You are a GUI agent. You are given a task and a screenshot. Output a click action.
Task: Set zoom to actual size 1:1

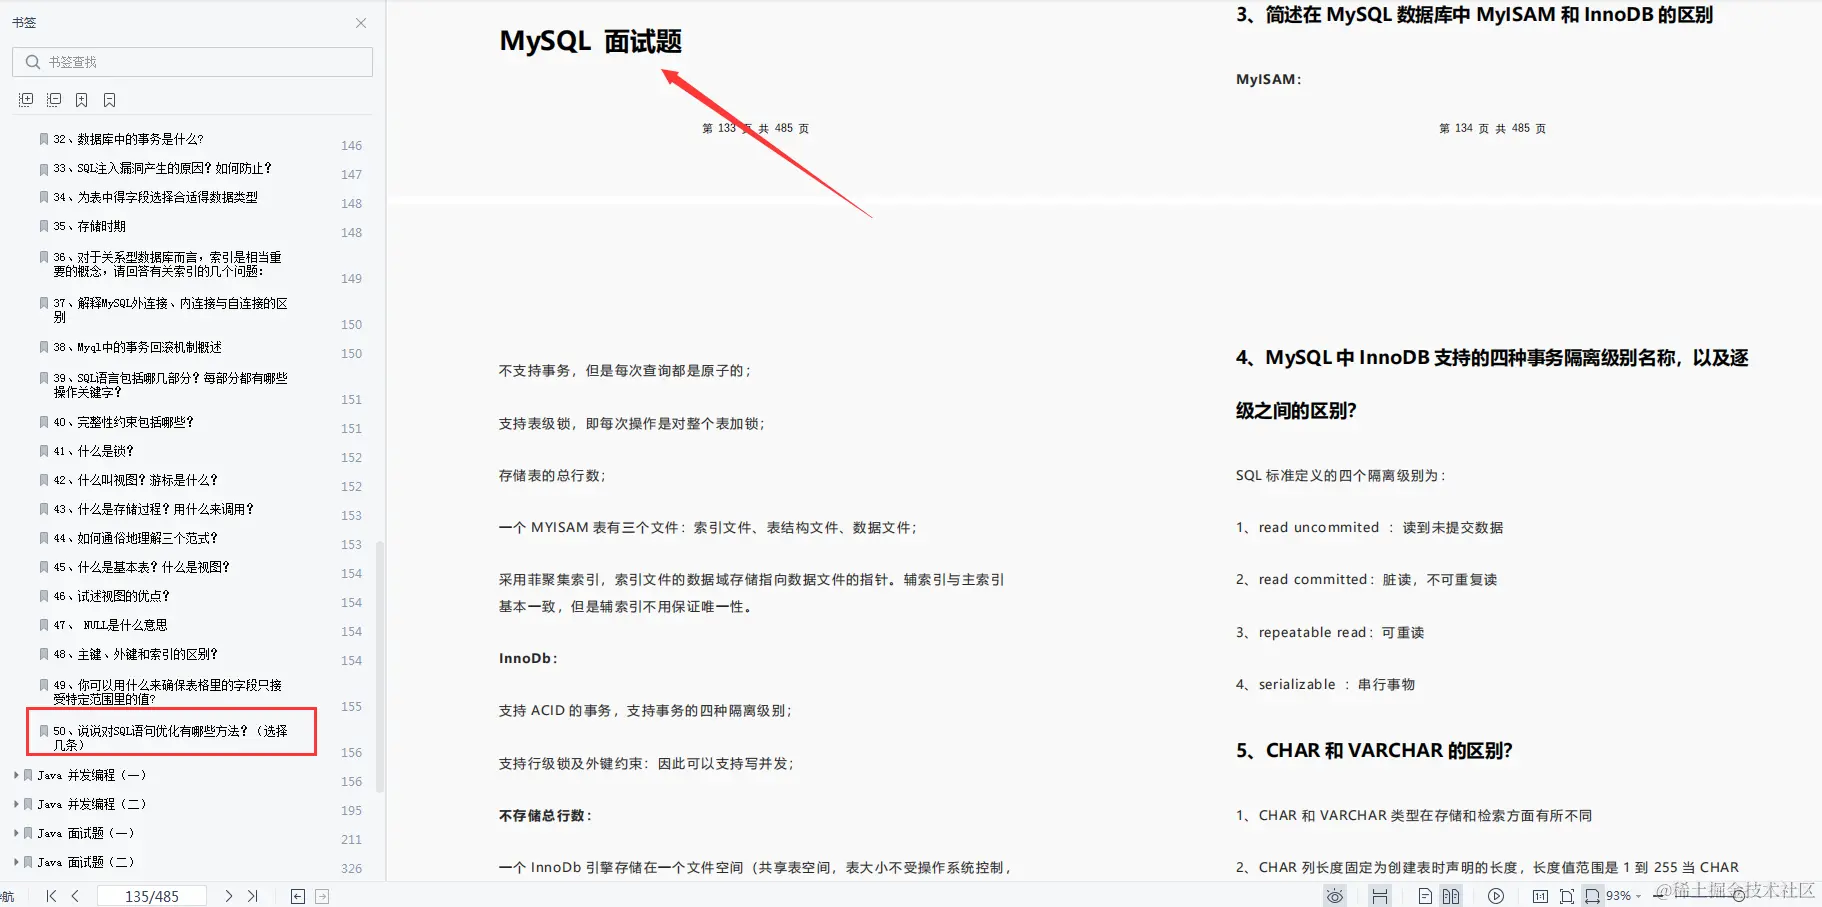(x=1541, y=897)
